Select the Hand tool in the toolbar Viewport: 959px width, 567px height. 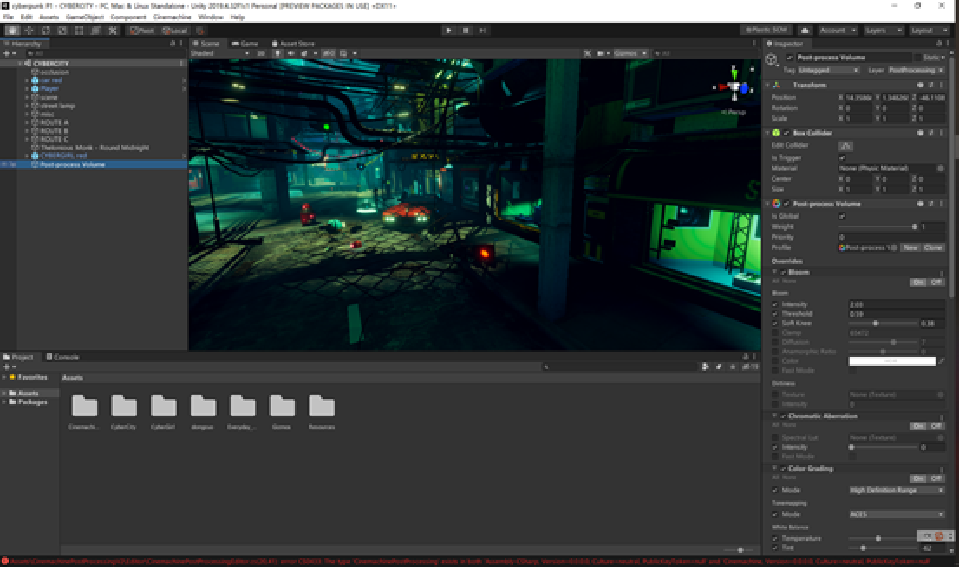pyautogui.click(x=12, y=30)
